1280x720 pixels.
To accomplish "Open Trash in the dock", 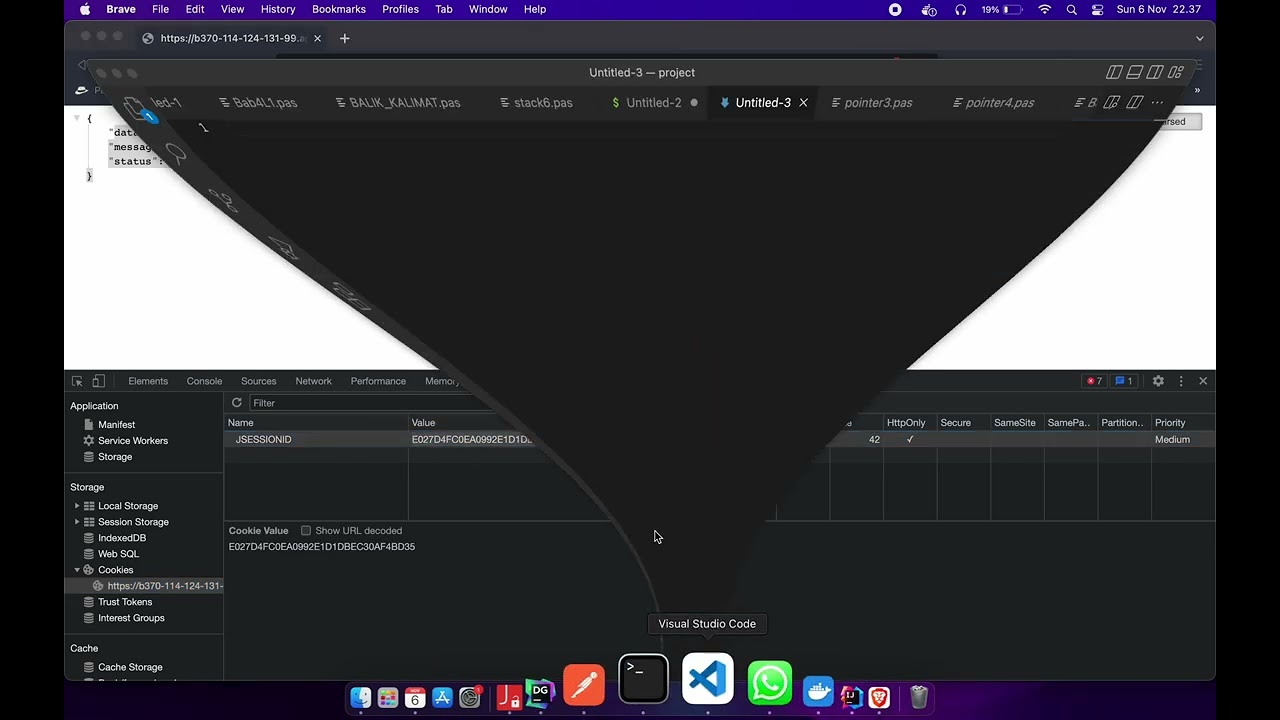I will (919, 697).
